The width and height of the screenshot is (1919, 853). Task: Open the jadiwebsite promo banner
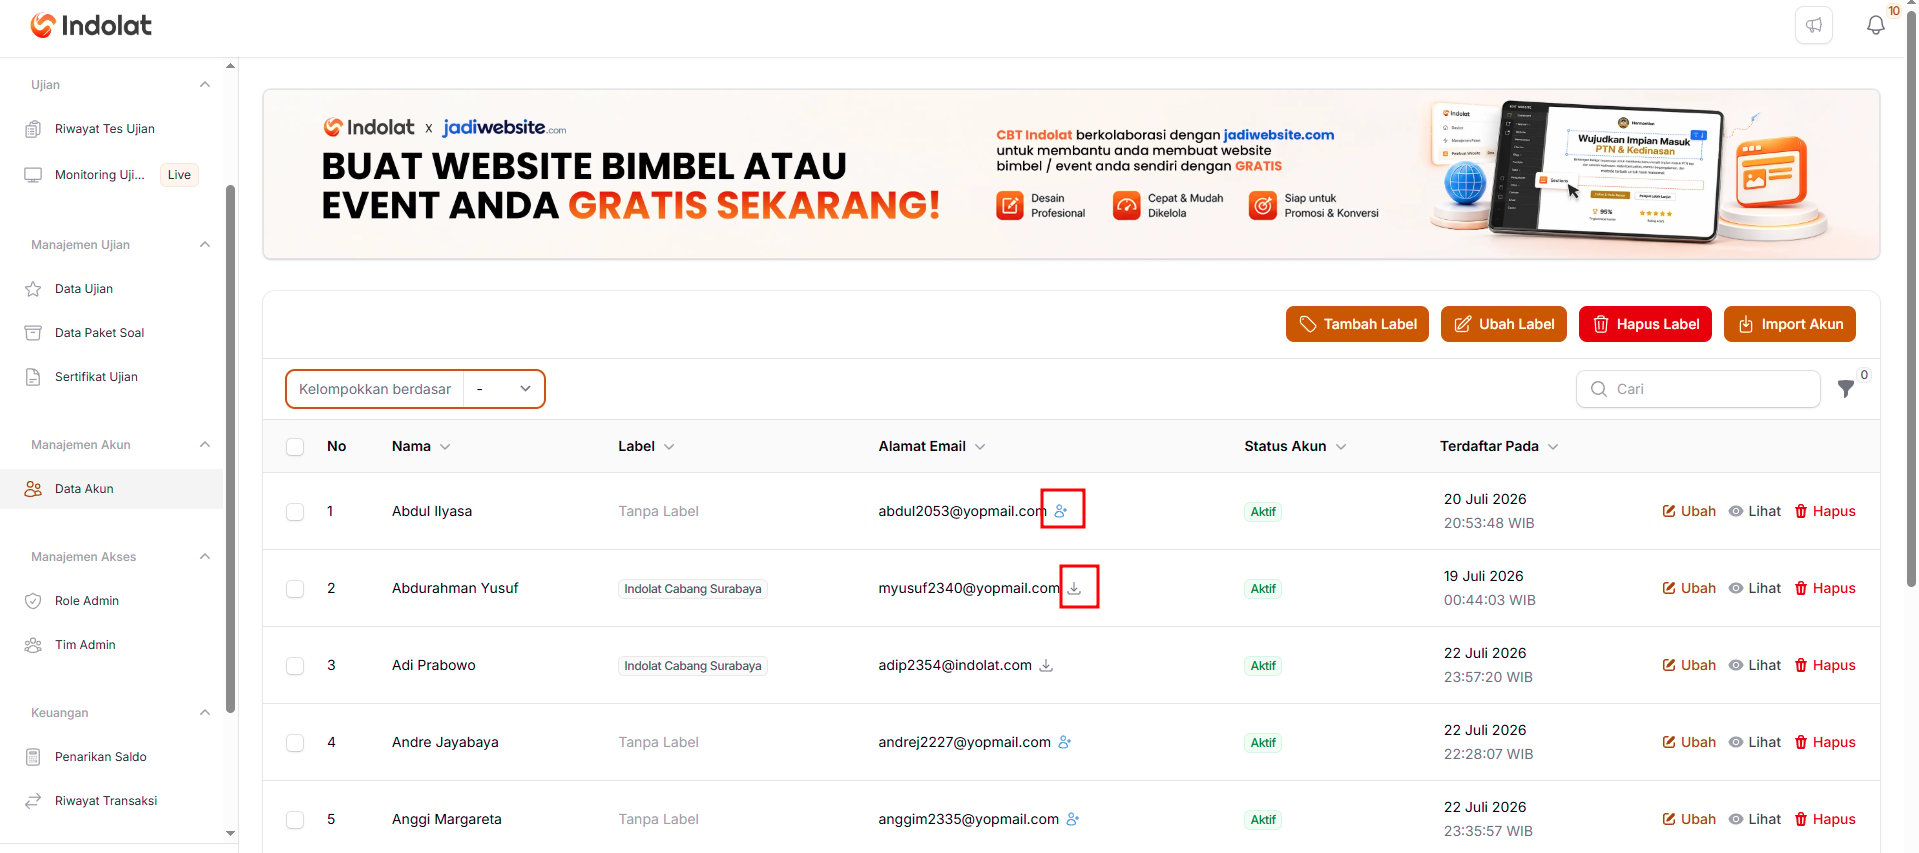coord(1071,175)
